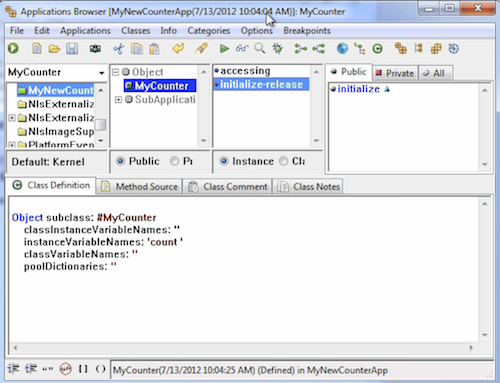Click the green circular run icon
This screenshot has height=383, width=500.
click(13, 49)
